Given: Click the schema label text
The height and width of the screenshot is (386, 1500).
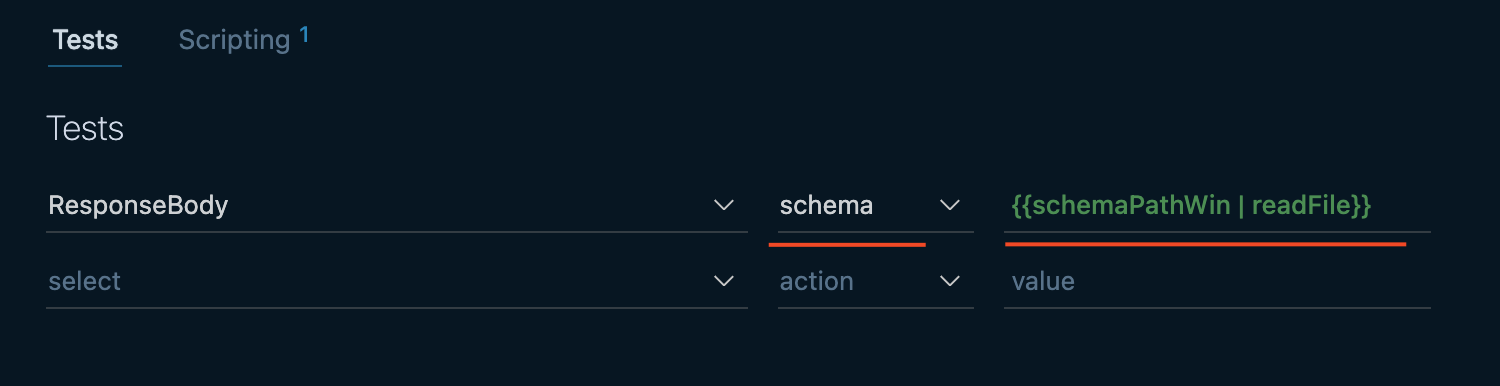Looking at the screenshot, I should tap(826, 206).
